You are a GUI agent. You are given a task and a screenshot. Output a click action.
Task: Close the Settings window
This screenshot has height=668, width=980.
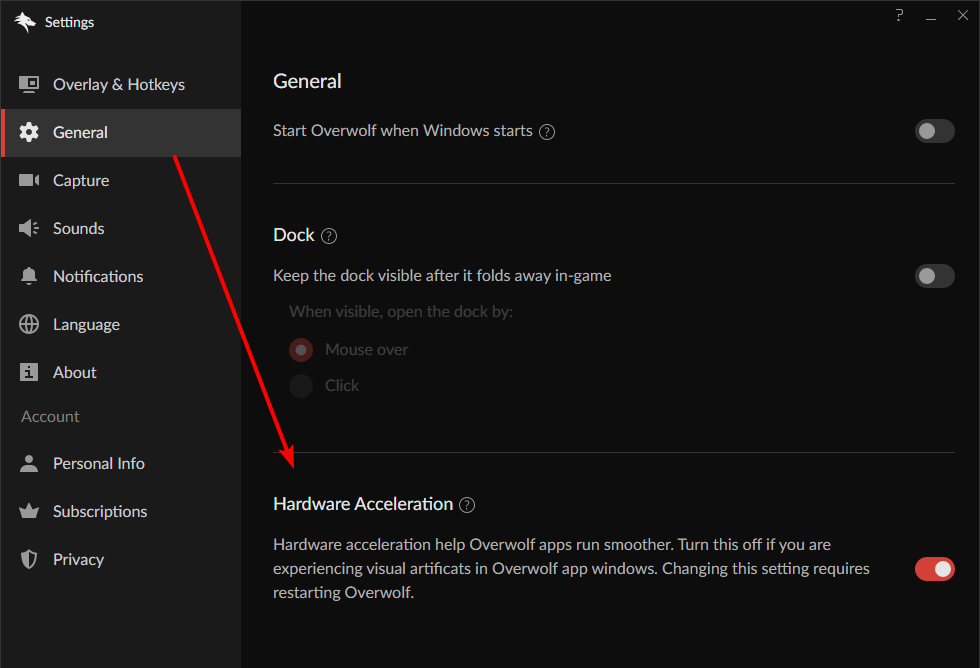tap(962, 15)
